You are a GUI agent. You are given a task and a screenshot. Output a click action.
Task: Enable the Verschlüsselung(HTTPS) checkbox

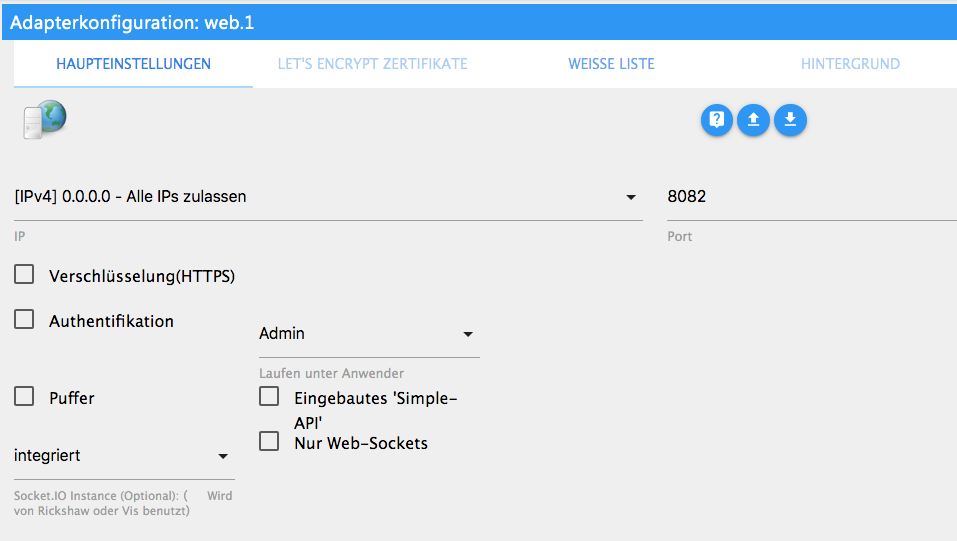(x=24, y=274)
